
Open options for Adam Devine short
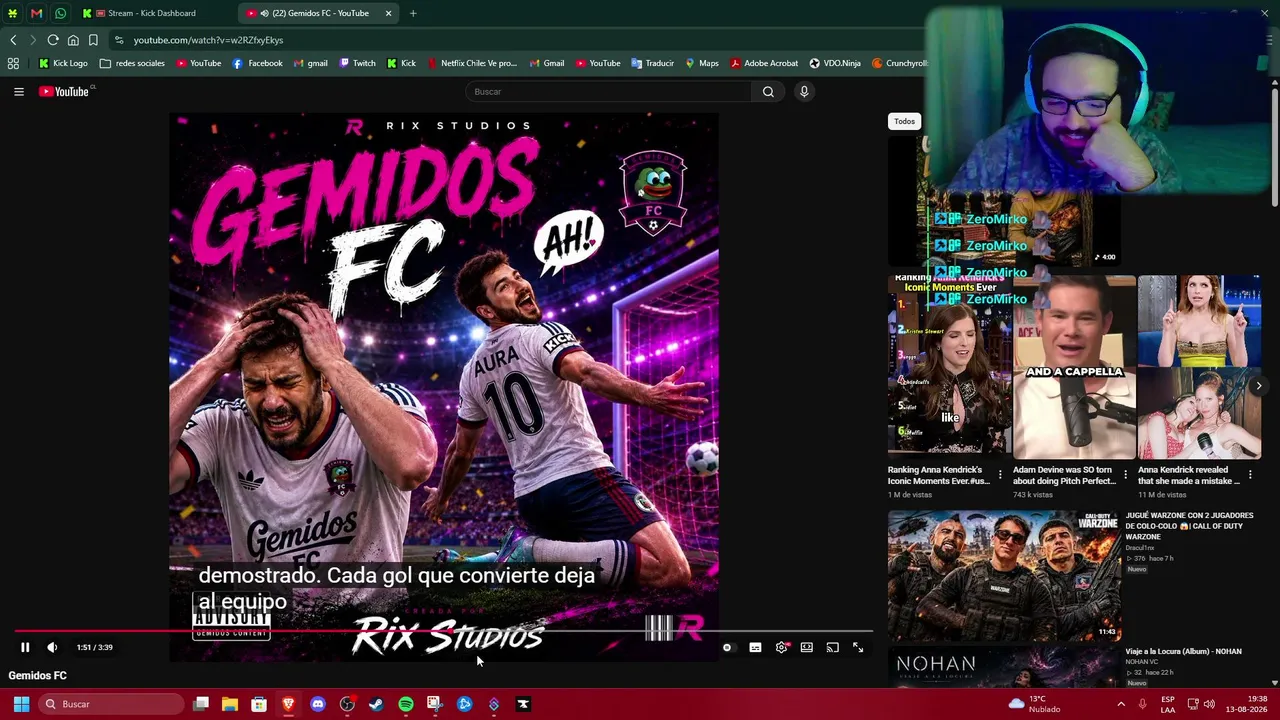tap(1125, 475)
